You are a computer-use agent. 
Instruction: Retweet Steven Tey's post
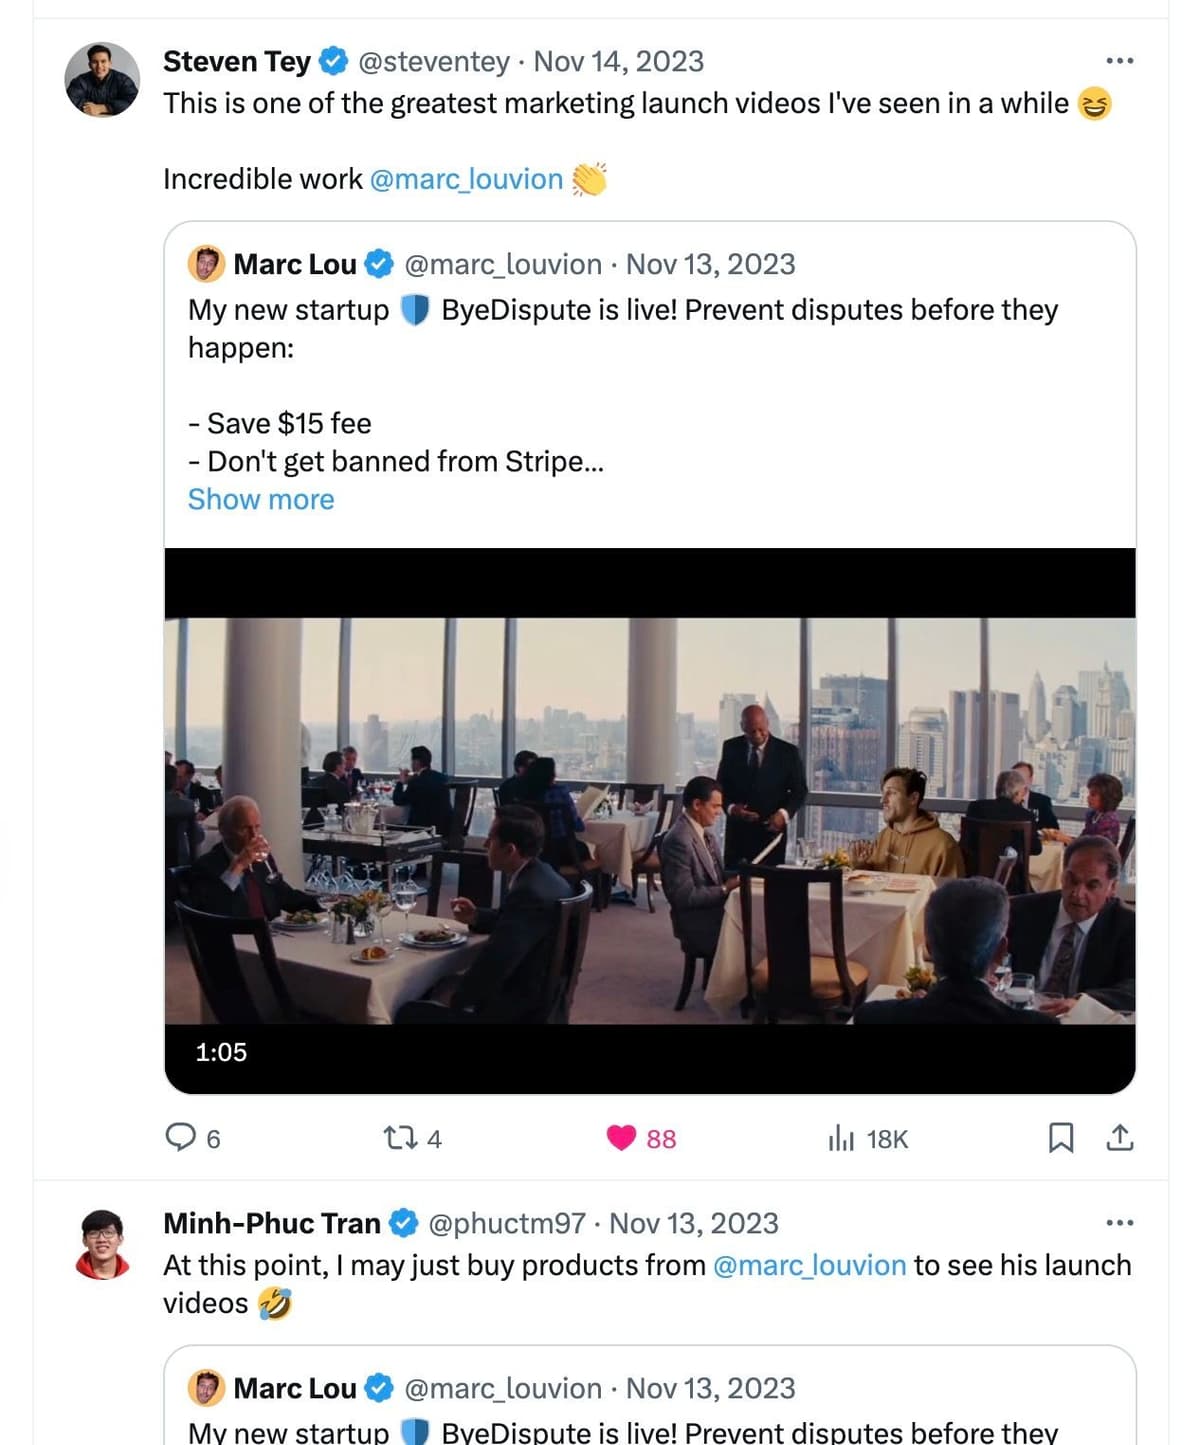pos(402,1138)
